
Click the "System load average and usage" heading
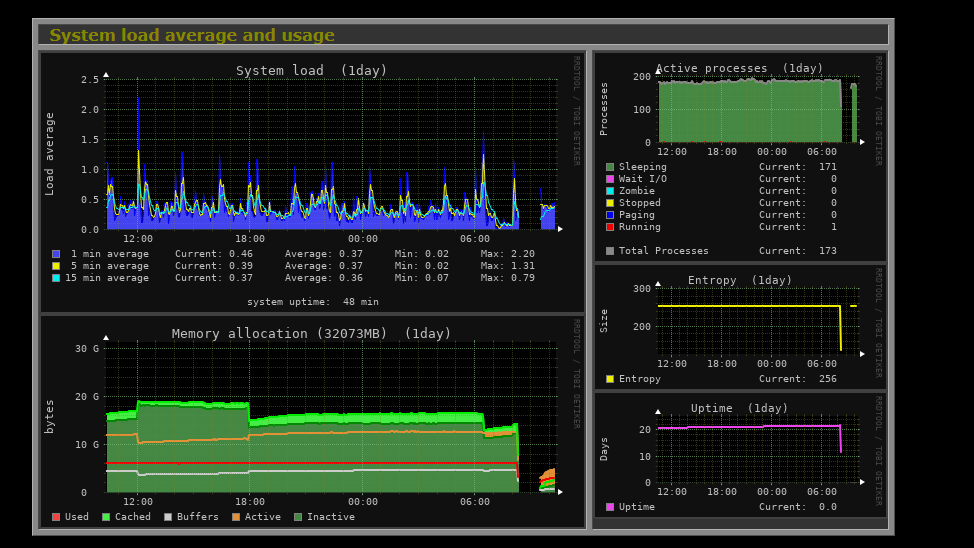192,36
